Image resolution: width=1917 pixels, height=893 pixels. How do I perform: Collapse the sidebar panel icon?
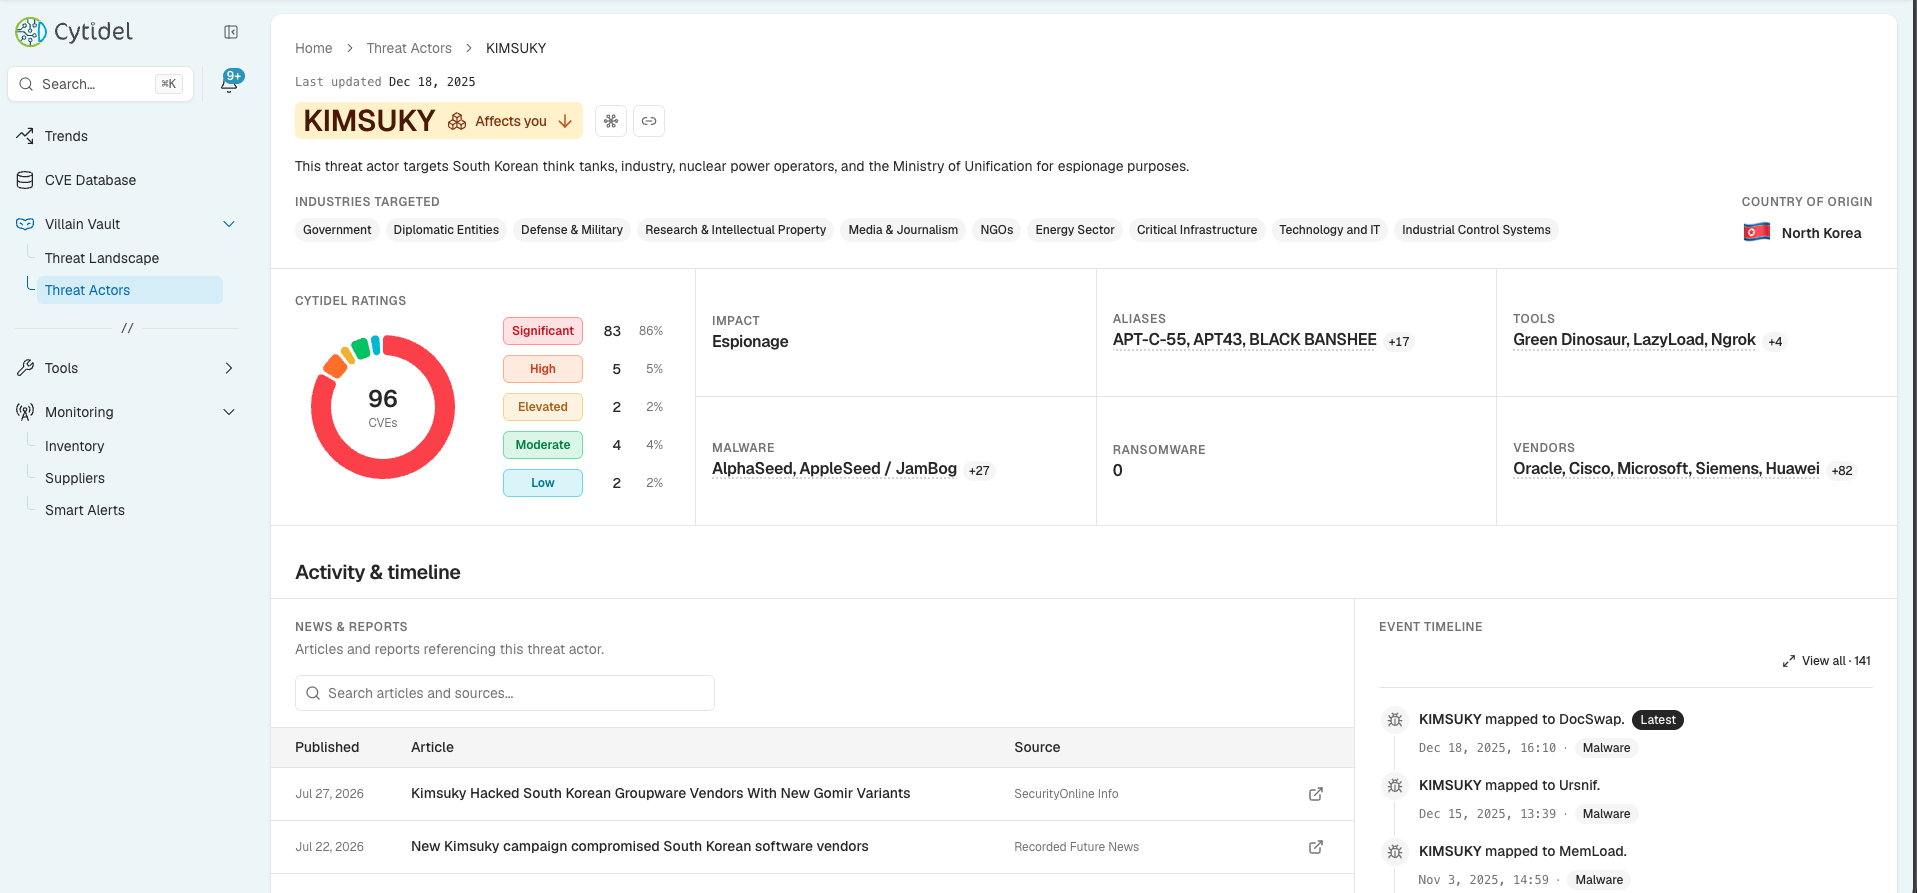231,32
